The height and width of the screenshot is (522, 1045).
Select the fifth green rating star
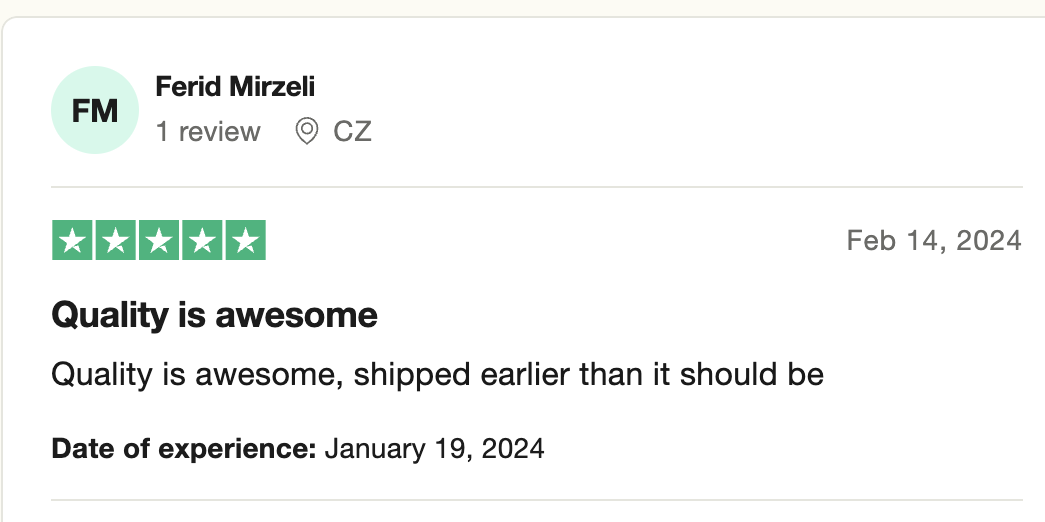245,240
